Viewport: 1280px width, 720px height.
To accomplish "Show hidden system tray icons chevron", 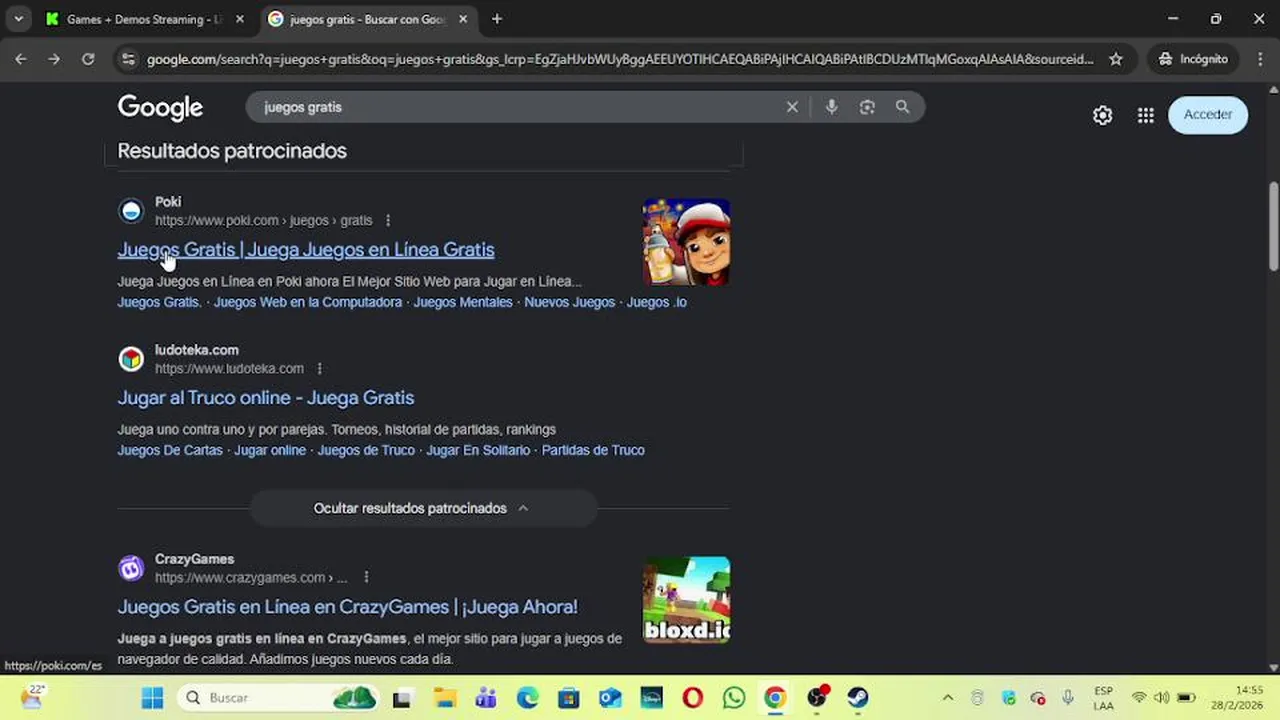I will 948,698.
